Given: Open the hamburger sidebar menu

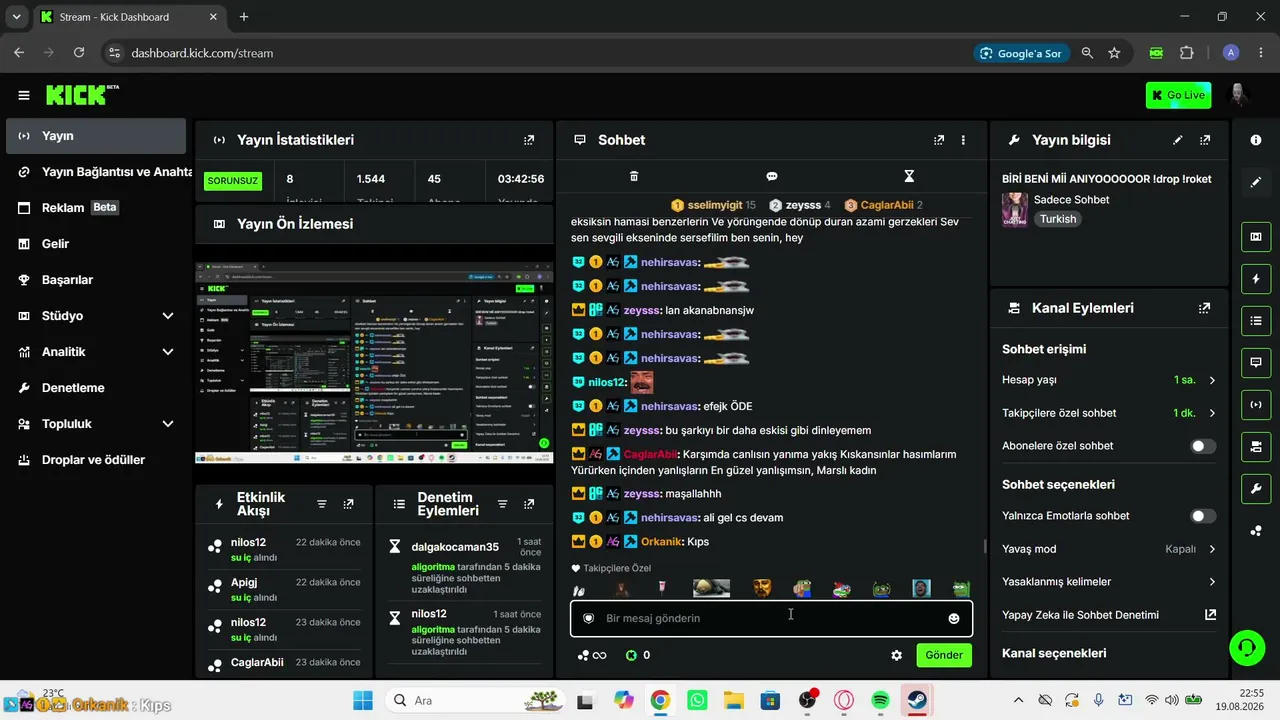Looking at the screenshot, I should (24, 95).
